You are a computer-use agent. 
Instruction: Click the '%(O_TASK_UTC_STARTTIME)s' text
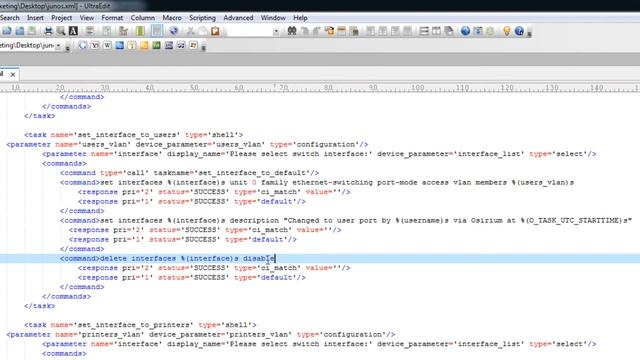coord(575,220)
